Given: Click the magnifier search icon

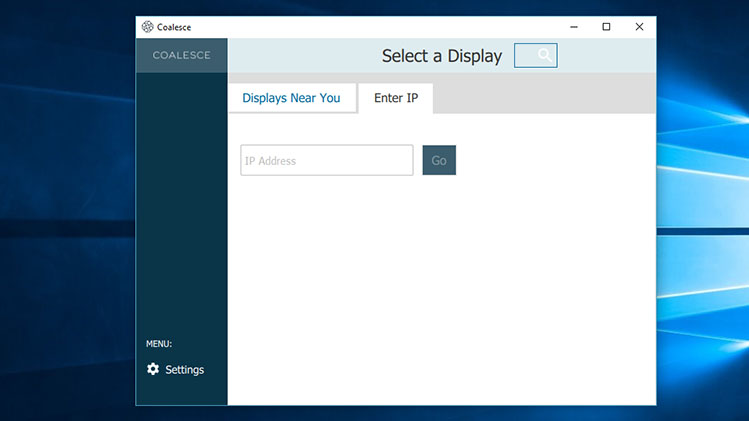Looking at the screenshot, I should 545,55.
